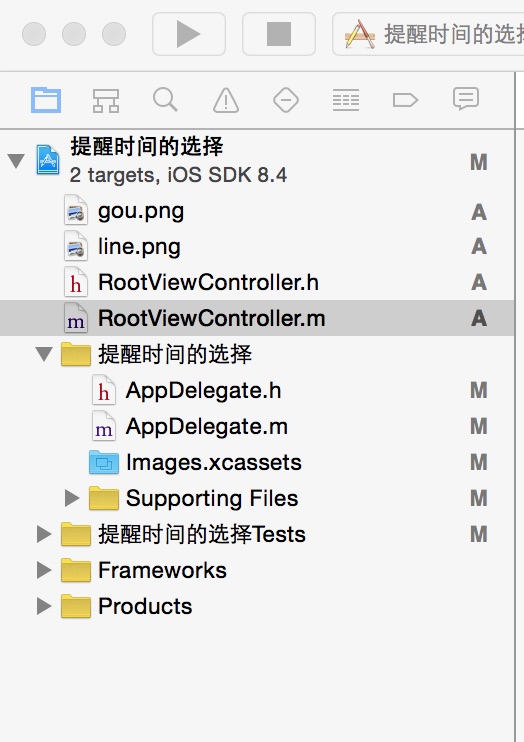Image resolution: width=524 pixels, height=742 pixels.
Task: Expand Supporting Files group triangle
Action: (71, 498)
